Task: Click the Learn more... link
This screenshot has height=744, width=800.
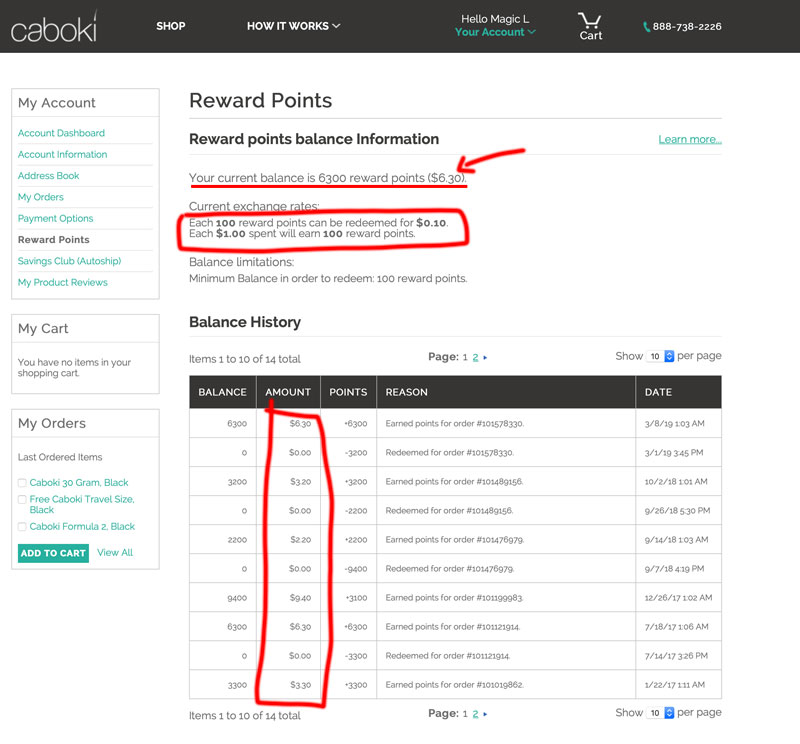Action: coord(690,139)
